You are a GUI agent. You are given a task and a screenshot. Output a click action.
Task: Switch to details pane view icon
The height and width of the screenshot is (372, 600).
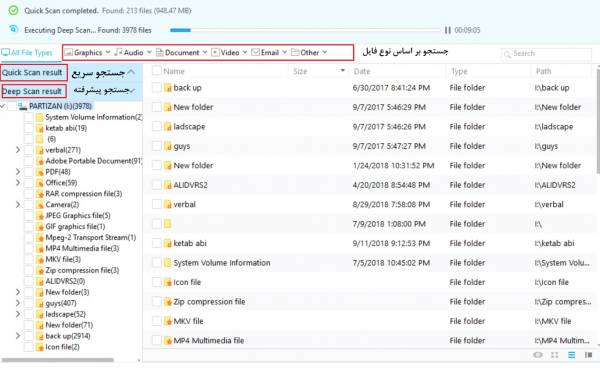click(x=588, y=355)
